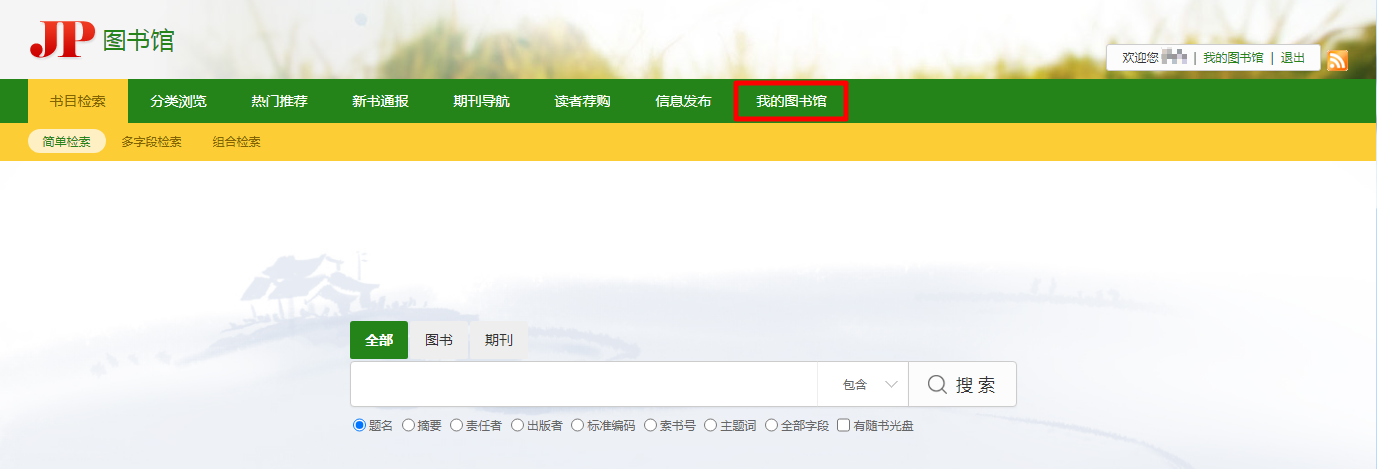Select the 出版者 radio option
1377x469 pixels.
[x=517, y=426]
